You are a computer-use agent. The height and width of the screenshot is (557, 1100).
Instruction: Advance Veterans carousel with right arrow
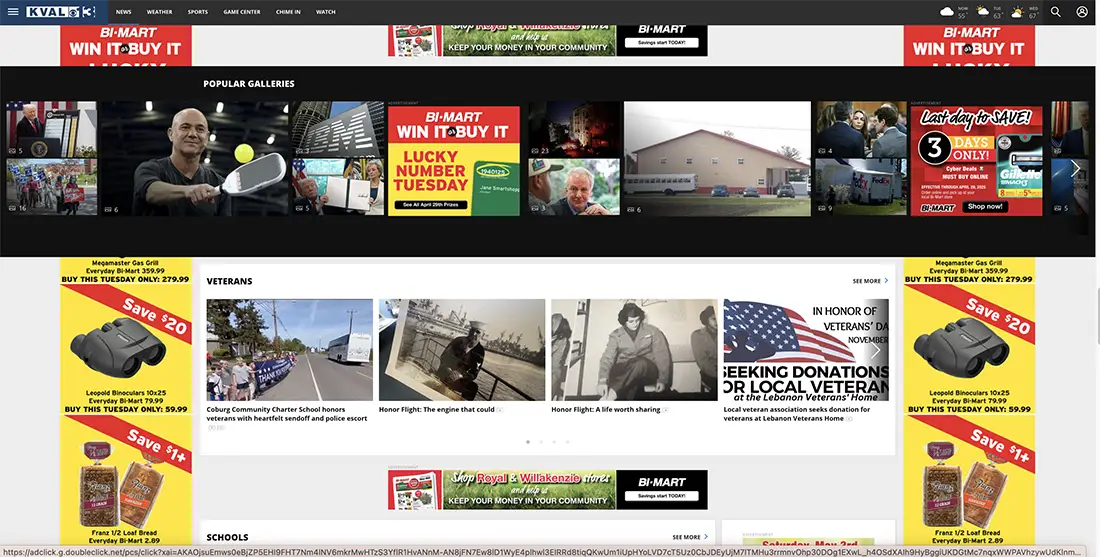tap(876, 350)
